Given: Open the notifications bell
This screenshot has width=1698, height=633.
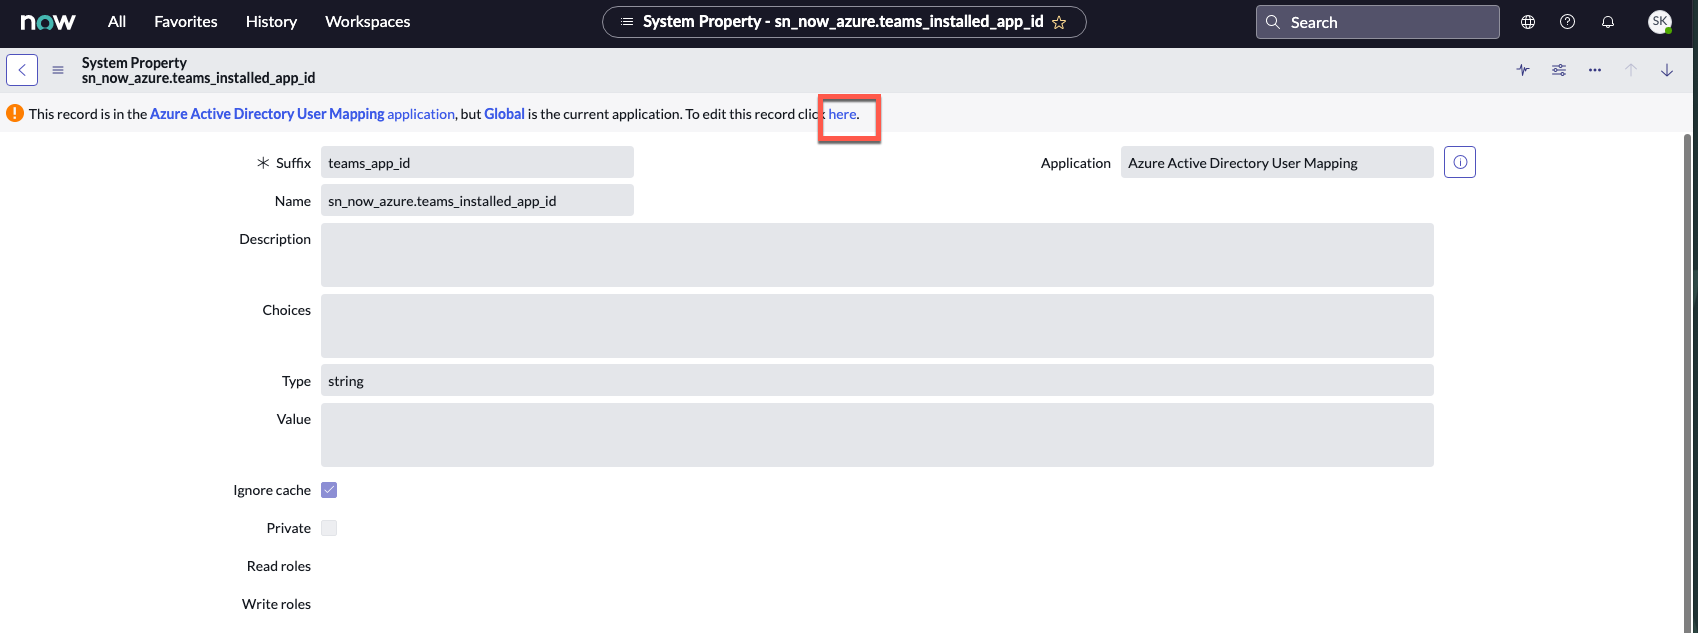Looking at the screenshot, I should pyautogui.click(x=1608, y=22).
